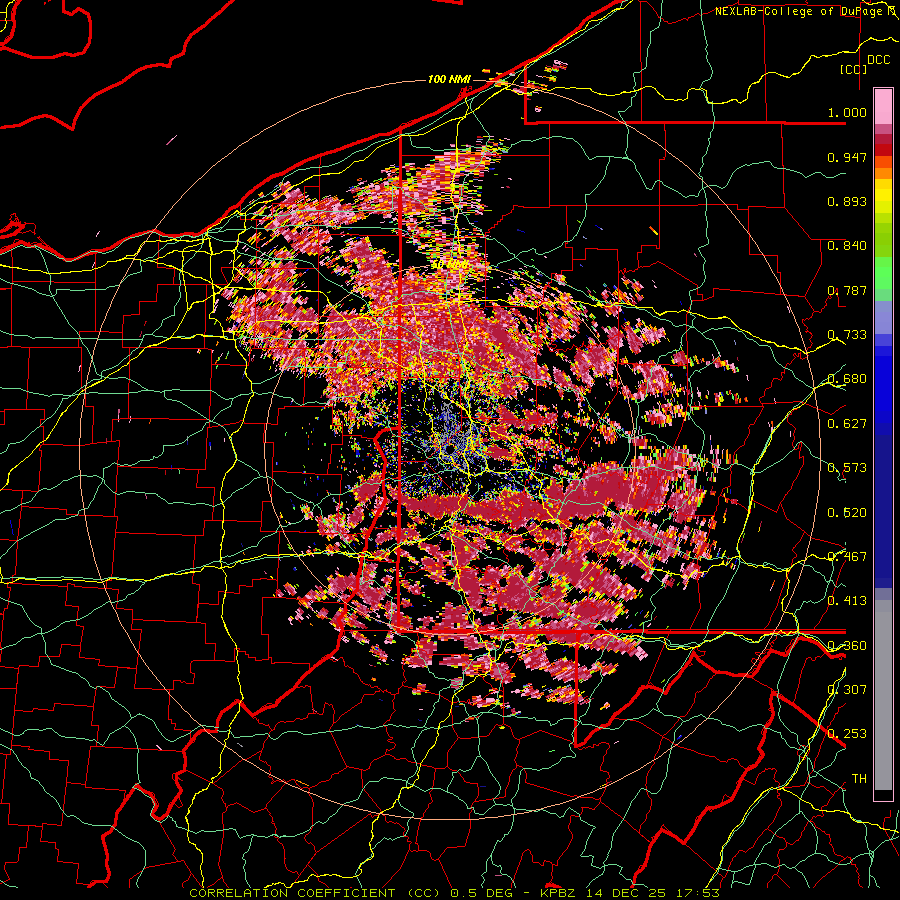Select the 0.413 scale value
Screen dimensions: 900x900
click(847, 600)
